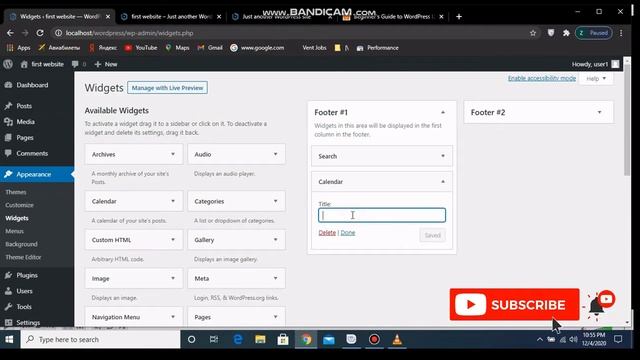Screen dimensions: 640x360
Task: Expand the Footer #2 widget area
Action: point(600,112)
